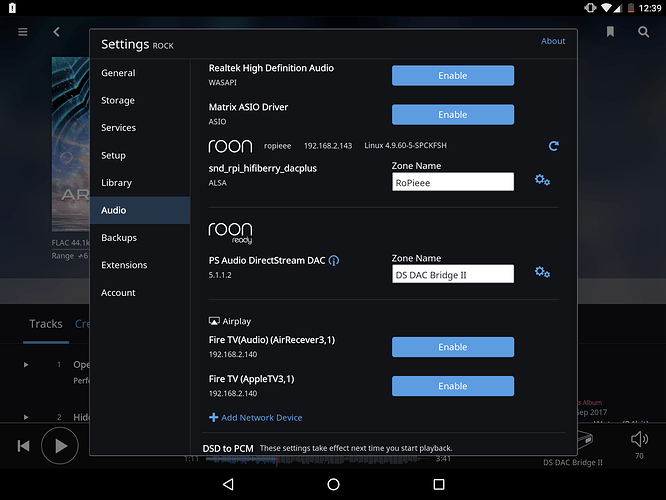Show info for PS Audio DirectStream DAC
The image size is (666, 500).
334,260
